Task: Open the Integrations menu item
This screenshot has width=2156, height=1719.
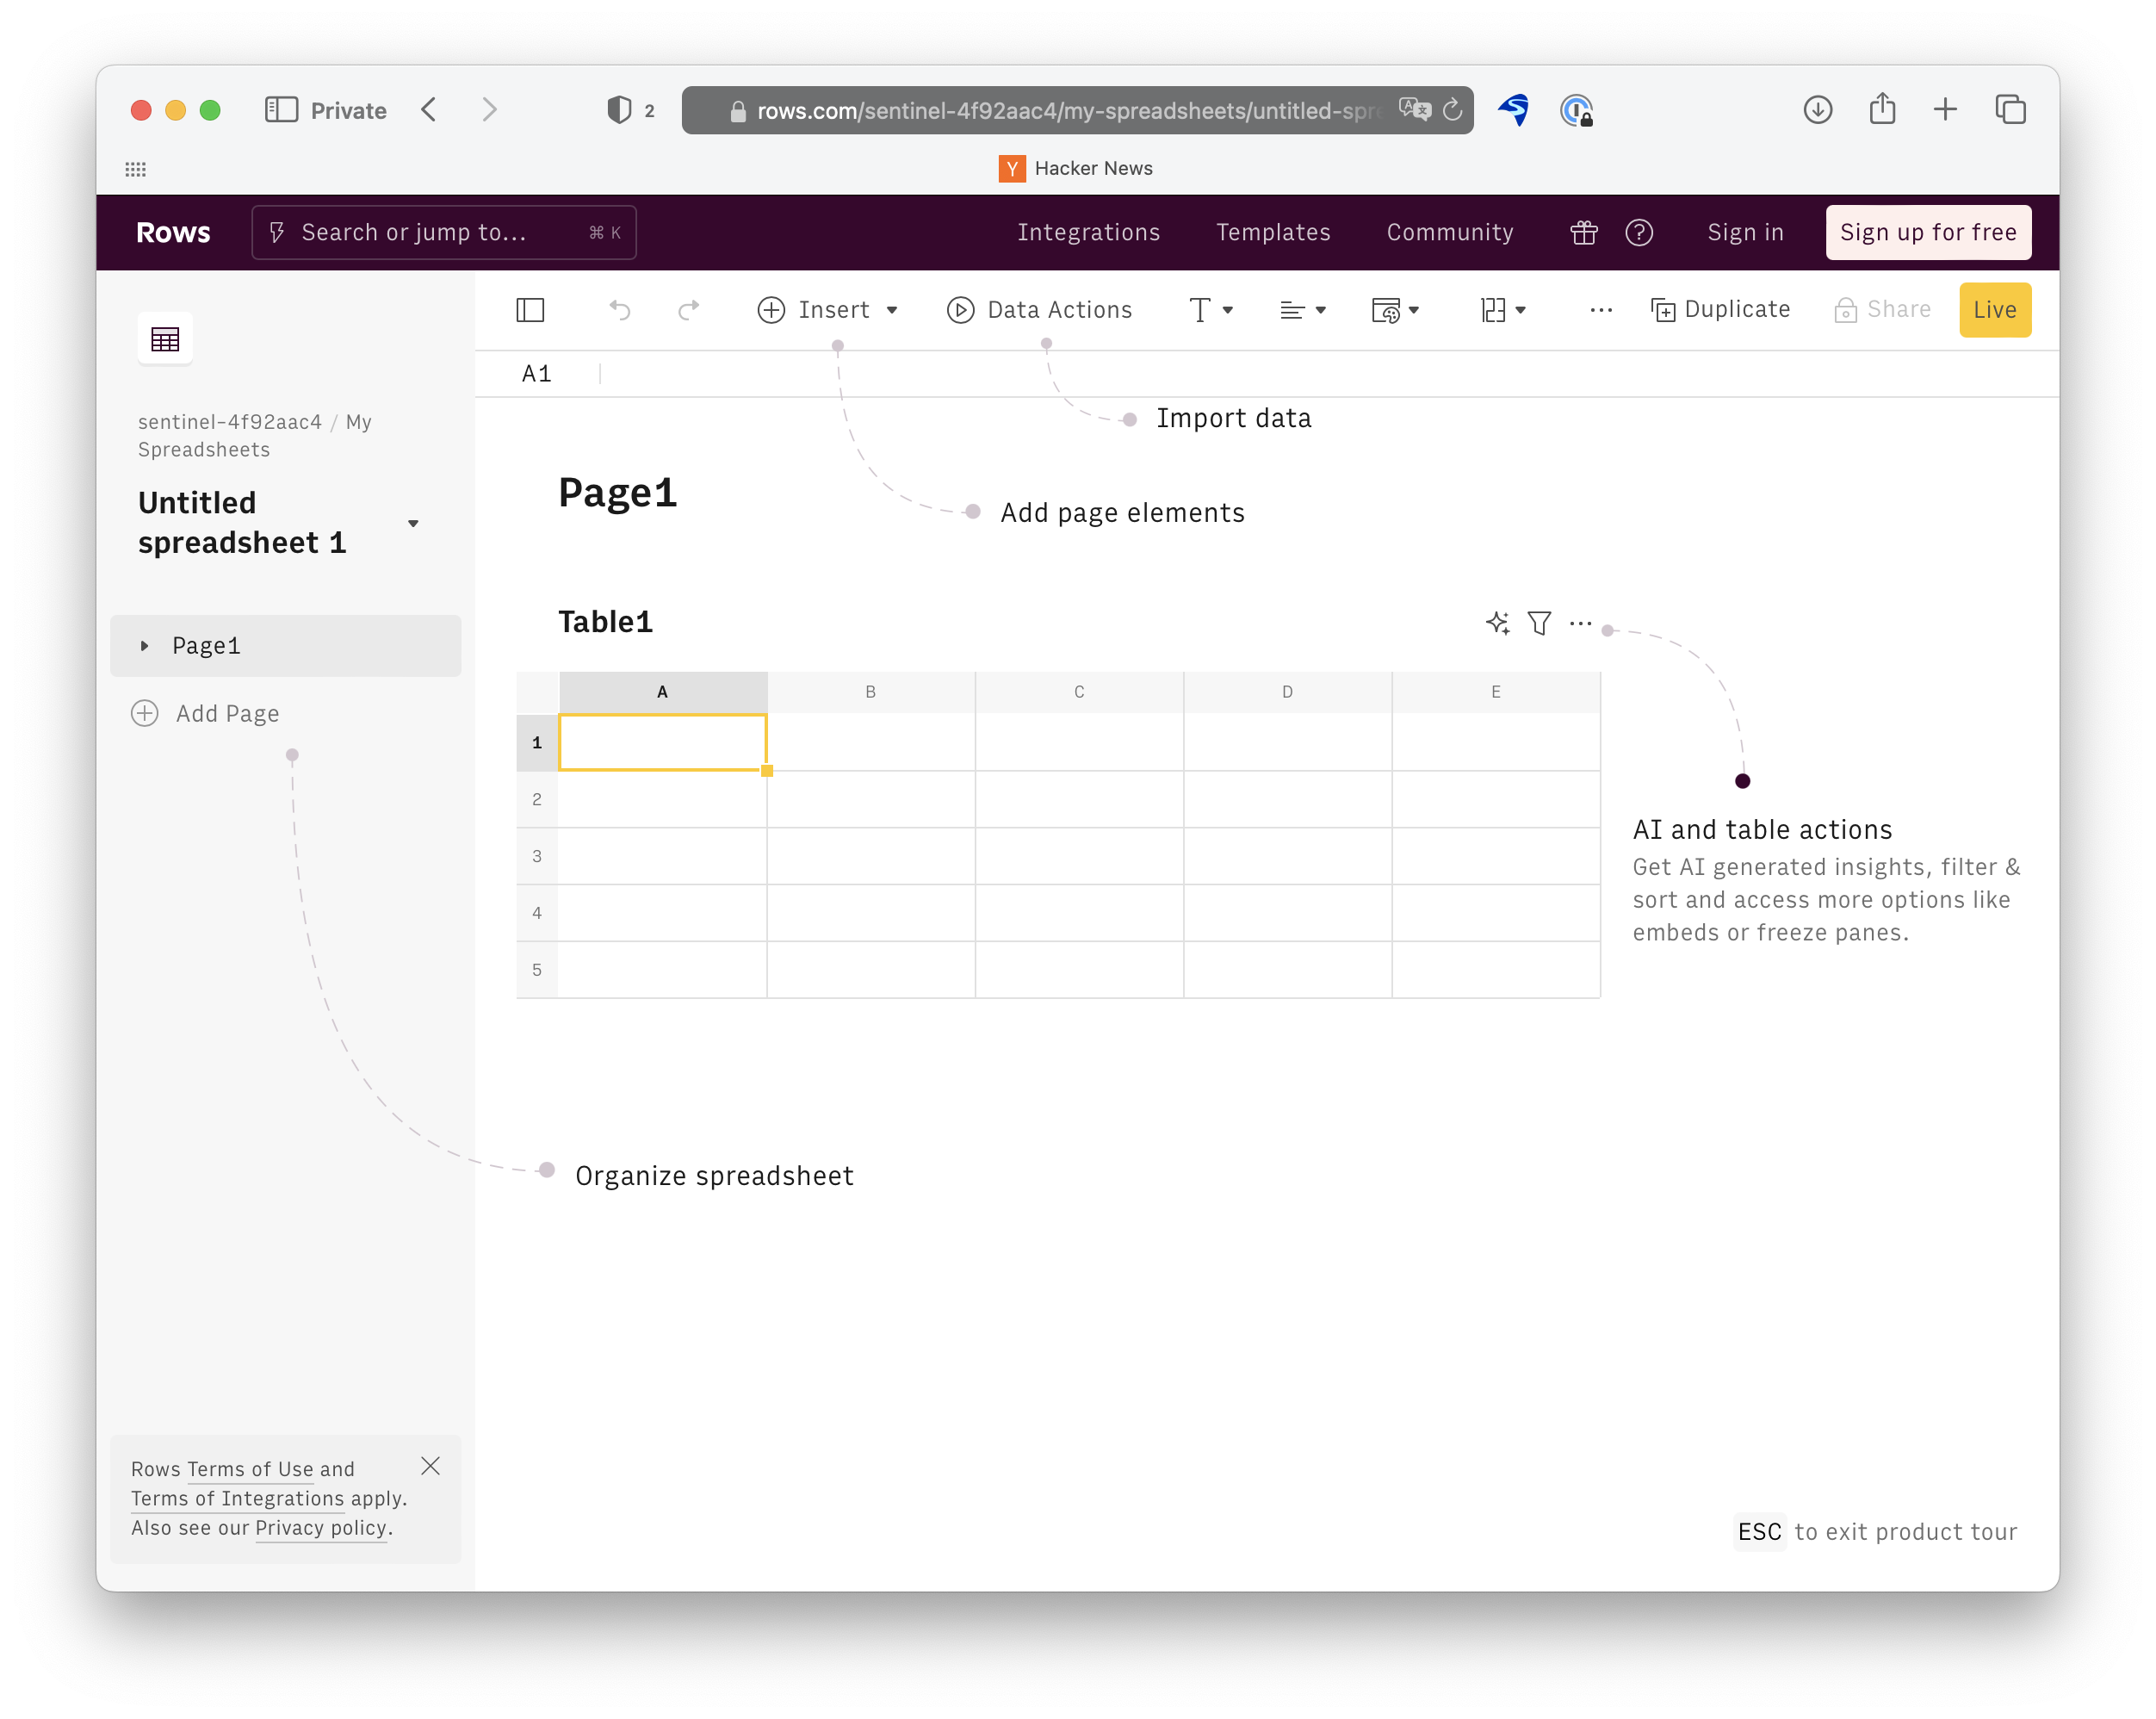Action: [x=1088, y=232]
